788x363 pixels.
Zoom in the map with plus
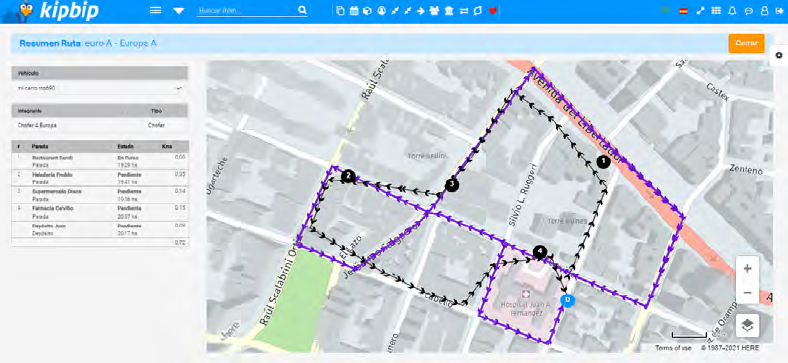coord(747,268)
